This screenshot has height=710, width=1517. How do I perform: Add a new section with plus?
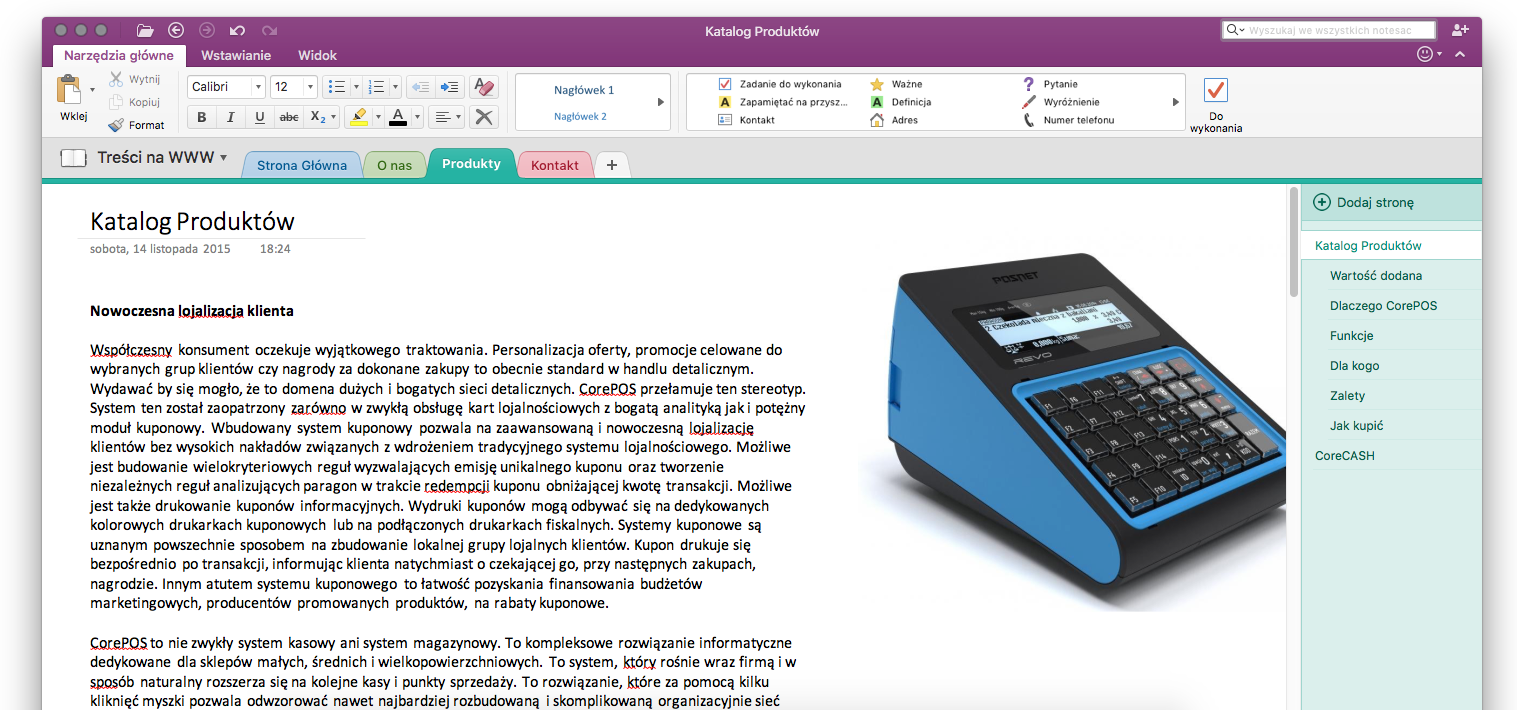(x=612, y=165)
